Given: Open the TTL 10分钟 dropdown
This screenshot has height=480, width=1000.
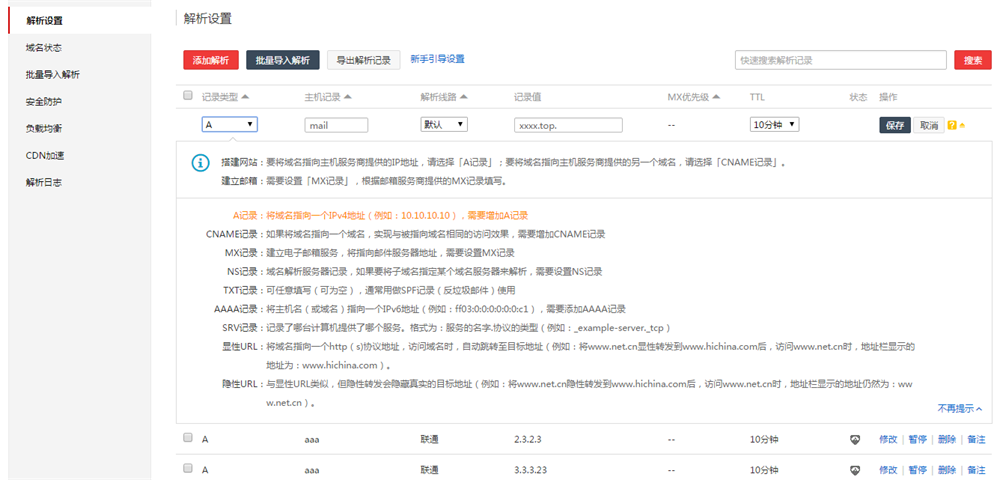Looking at the screenshot, I should [774, 125].
